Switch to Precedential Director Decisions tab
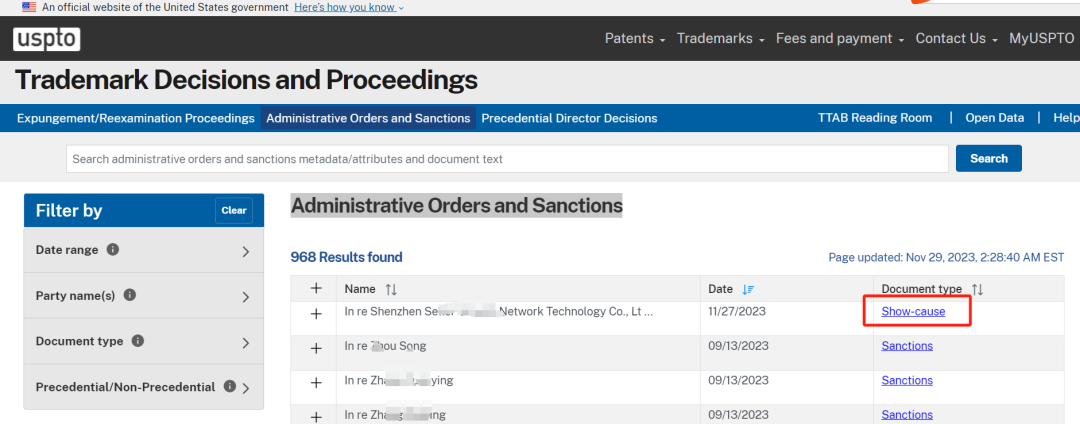The height and width of the screenshot is (424, 1080). point(569,118)
